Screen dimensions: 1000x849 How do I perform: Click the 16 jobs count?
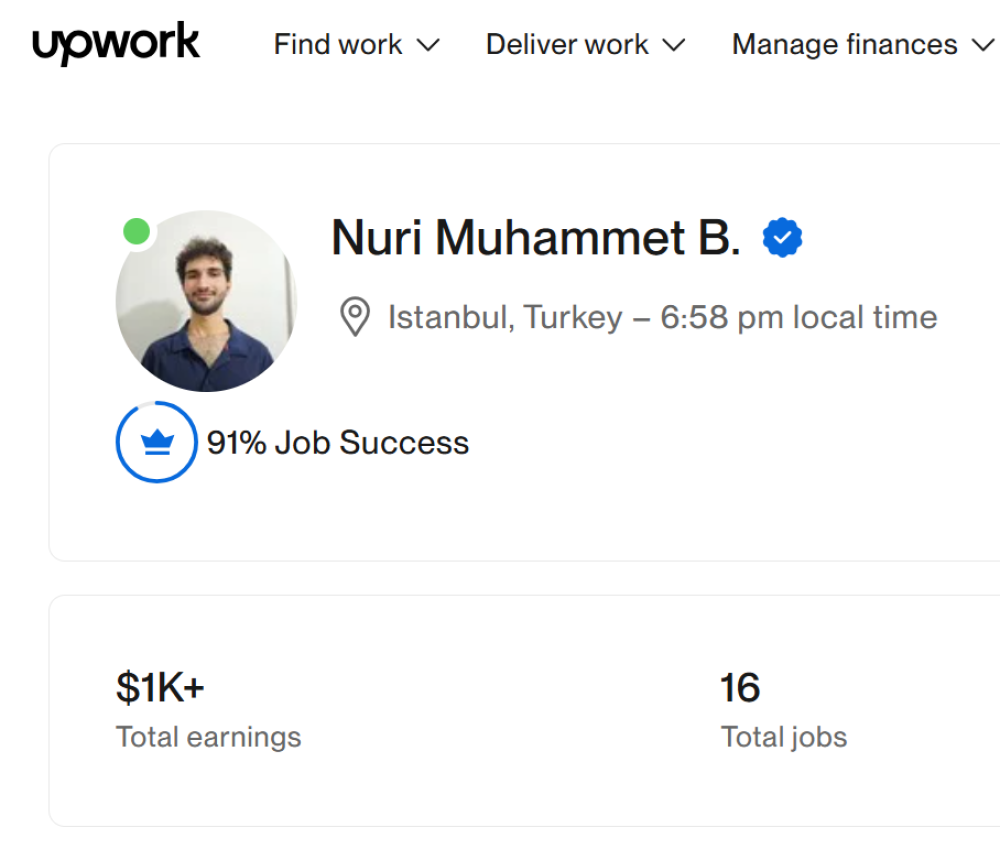coord(740,688)
